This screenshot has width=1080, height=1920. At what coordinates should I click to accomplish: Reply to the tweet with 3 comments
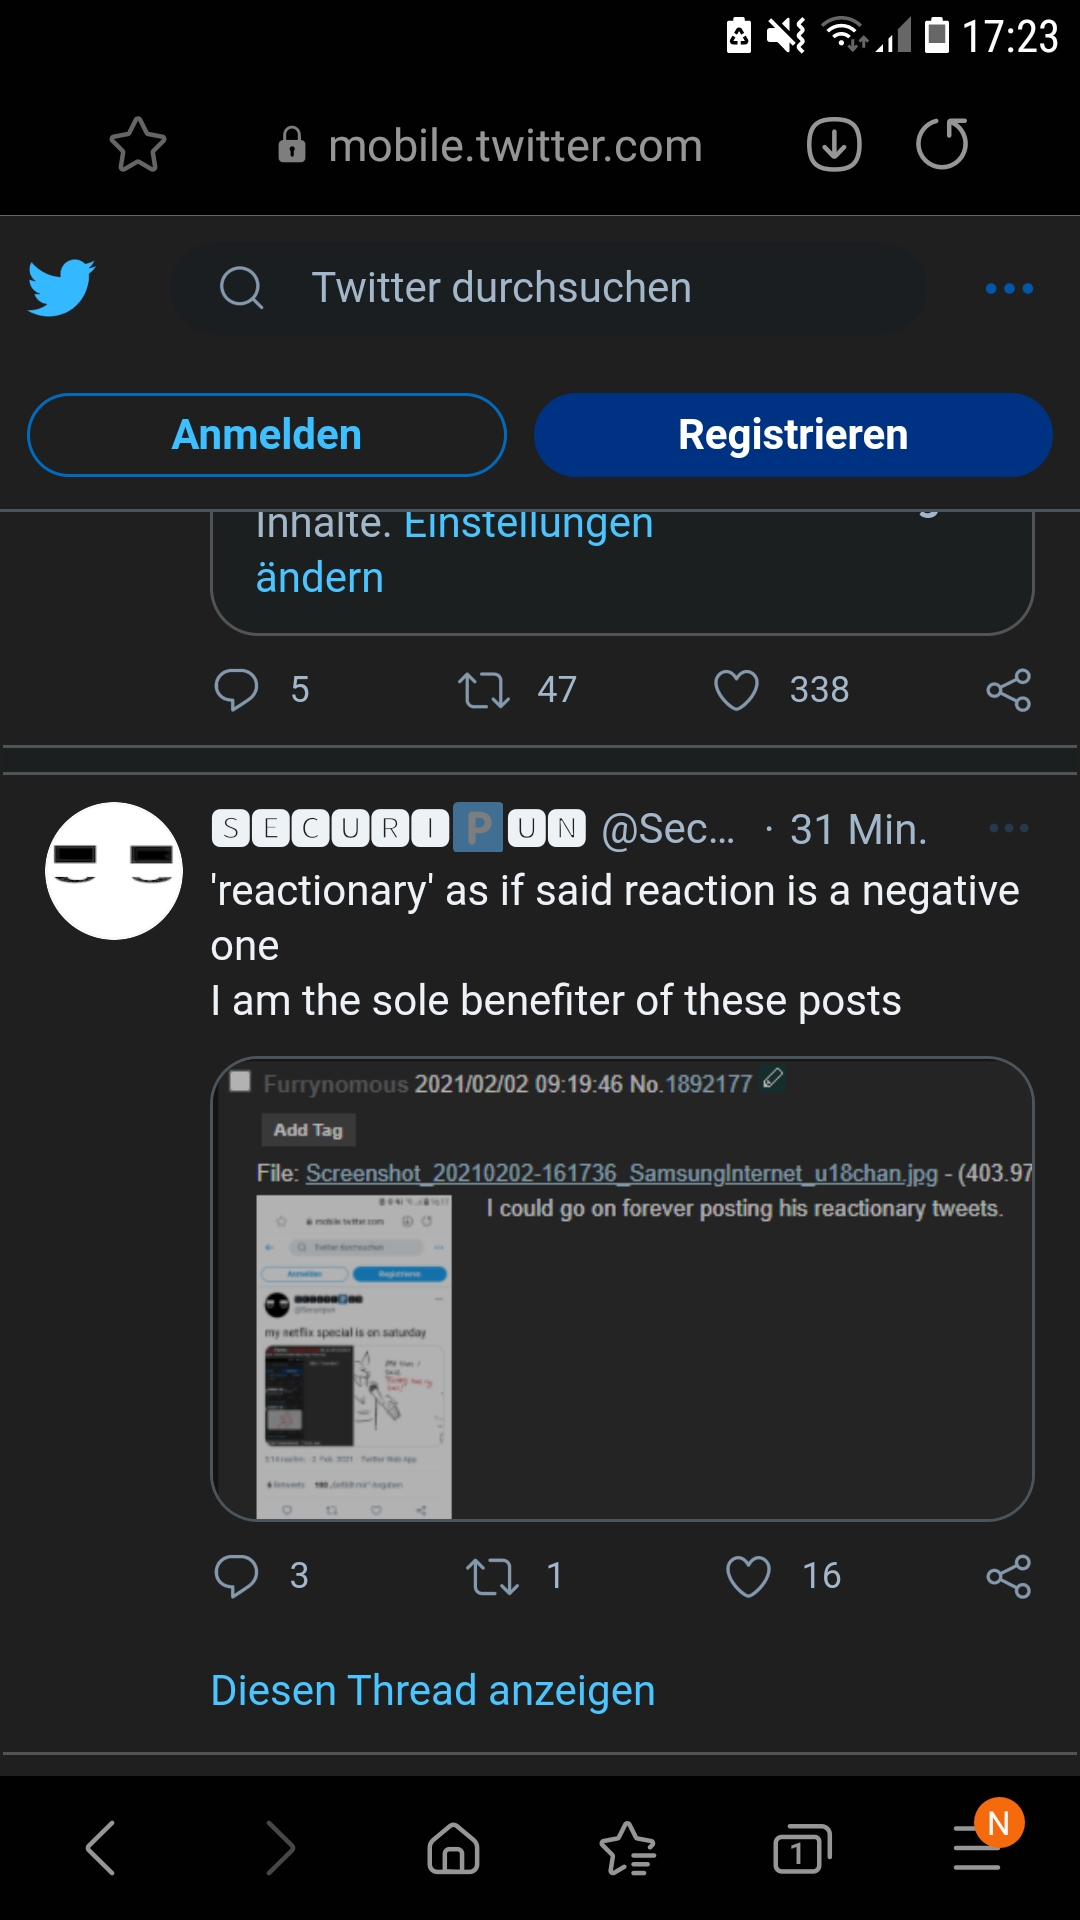236,1576
